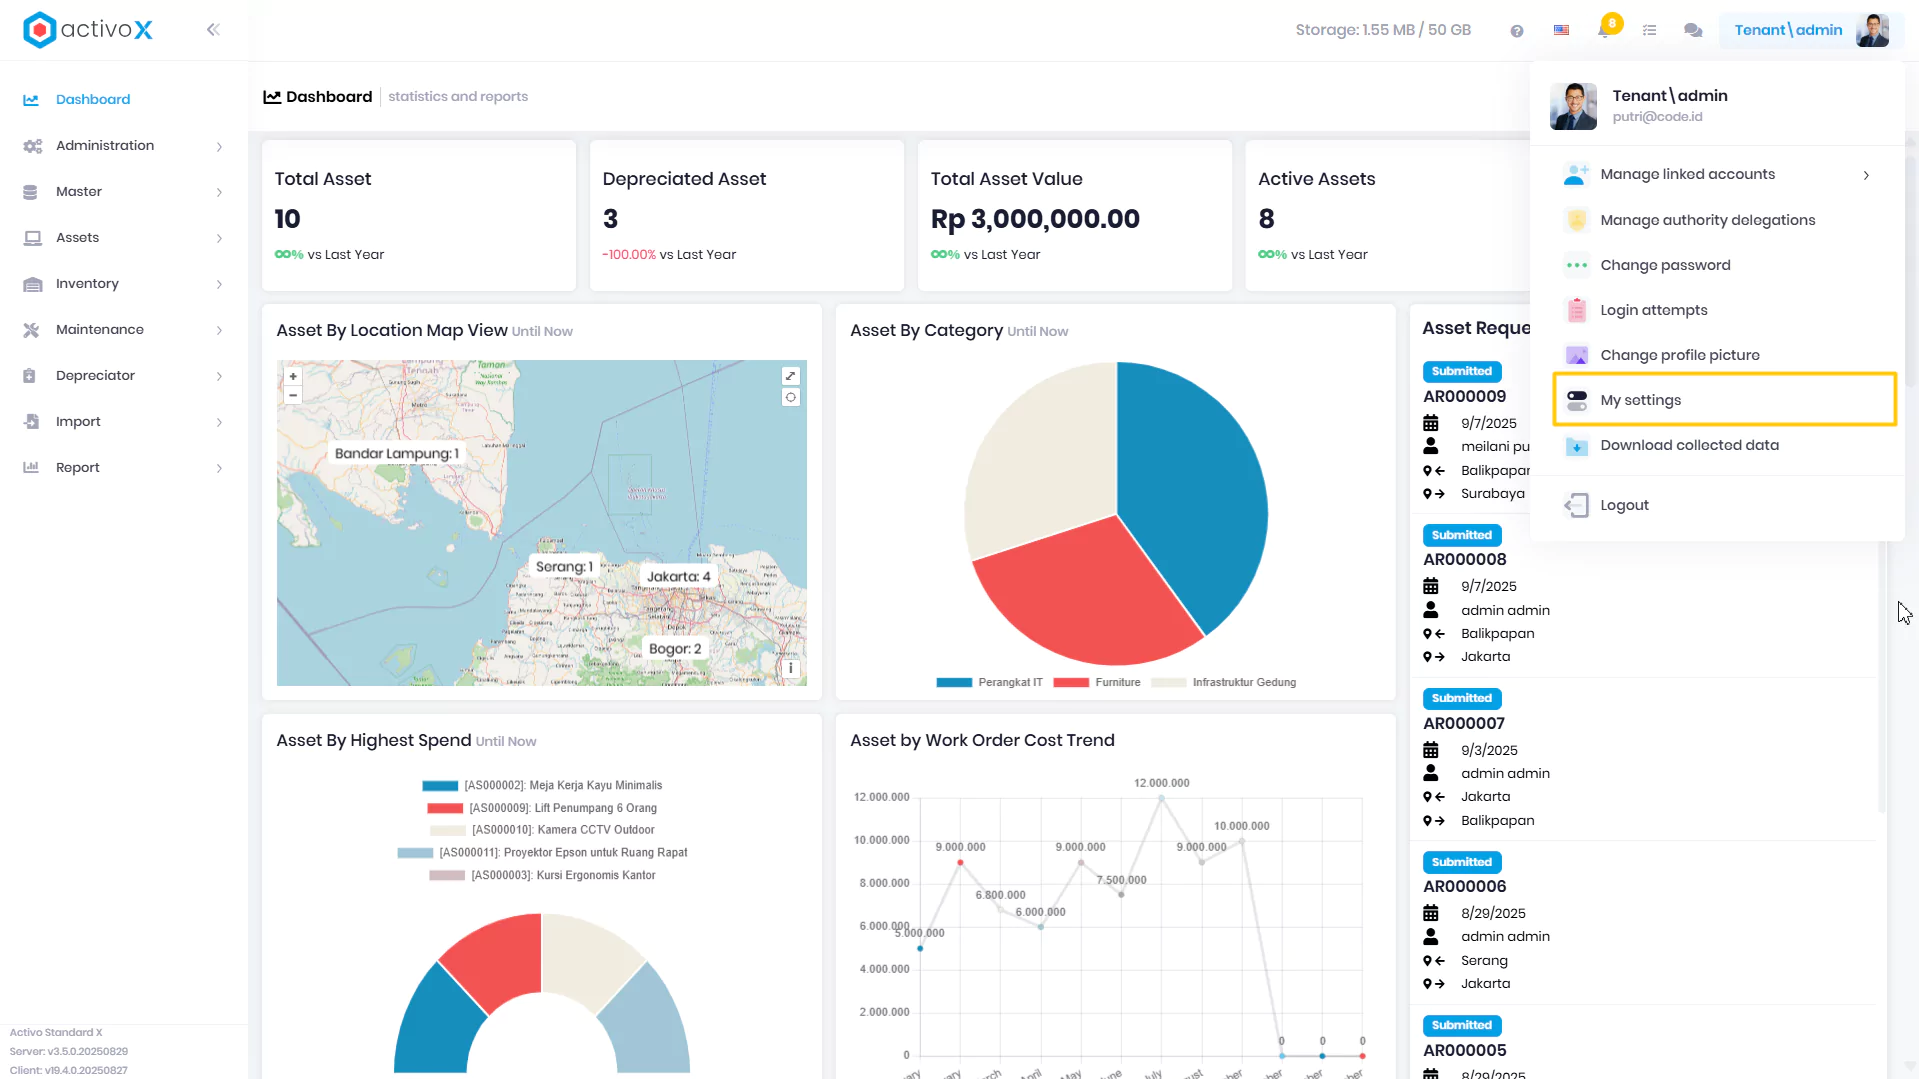Change language via the flag icon
Viewport: 1919px width, 1079px height.
1561,30
